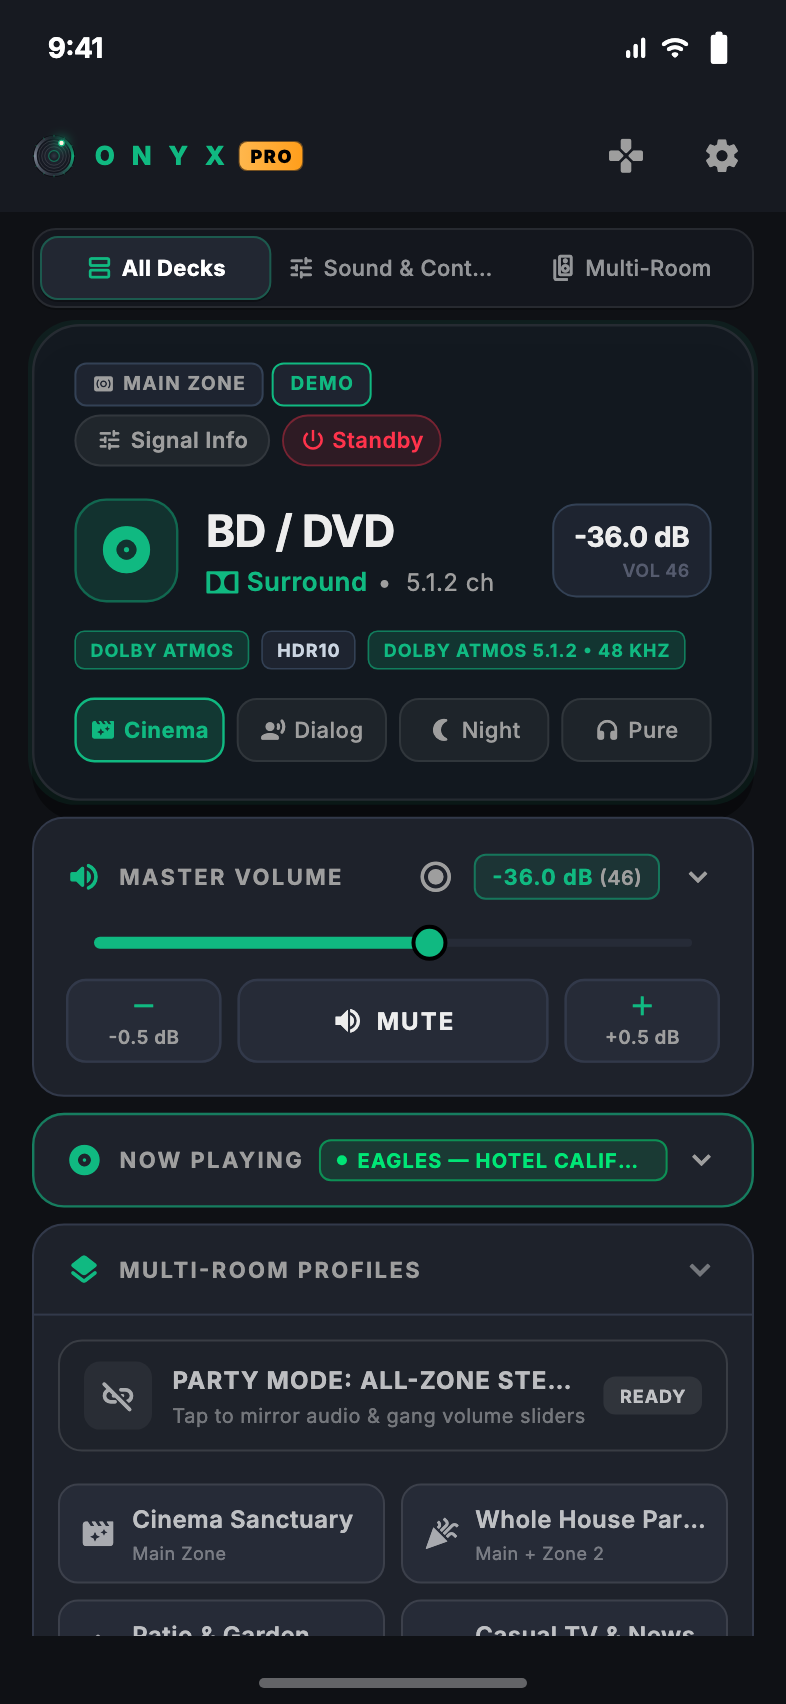786x1704 pixels.
Task: Tap the MASTER VOLUME heading
Action: pyautogui.click(x=231, y=877)
